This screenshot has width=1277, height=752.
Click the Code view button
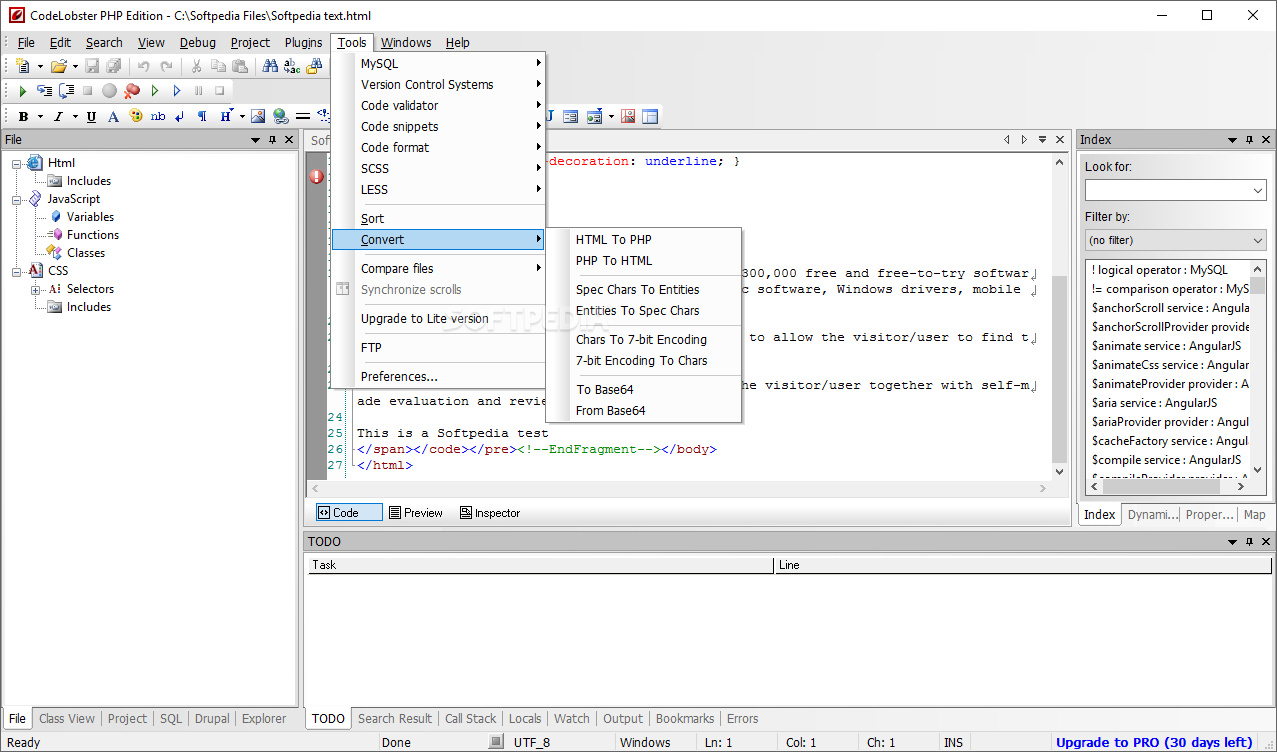click(x=349, y=513)
